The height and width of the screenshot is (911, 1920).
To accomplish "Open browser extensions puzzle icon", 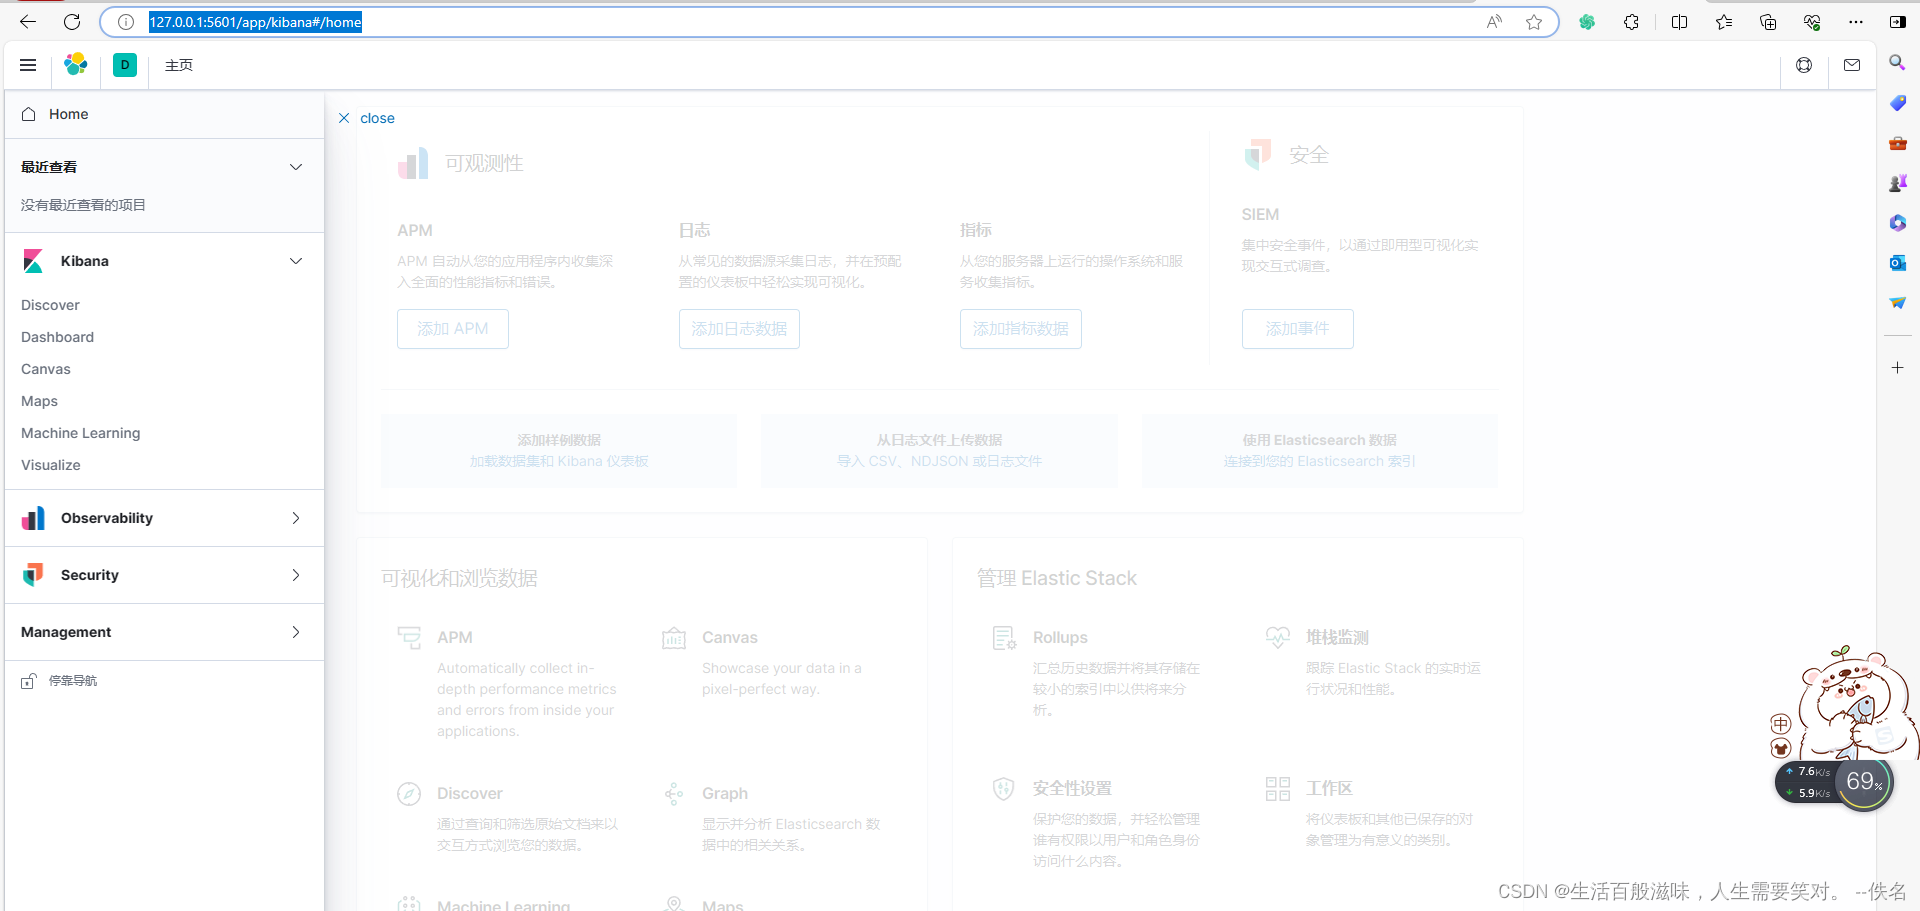I will tap(1631, 22).
